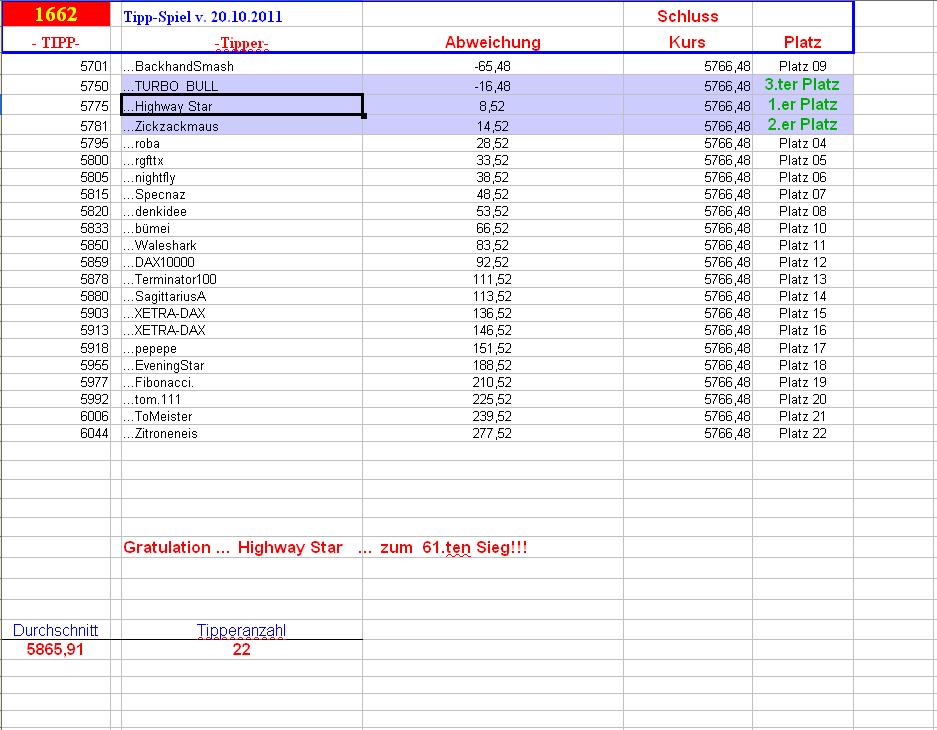Click the green '3.ter Platz' cell

click(x=802, y=84)
